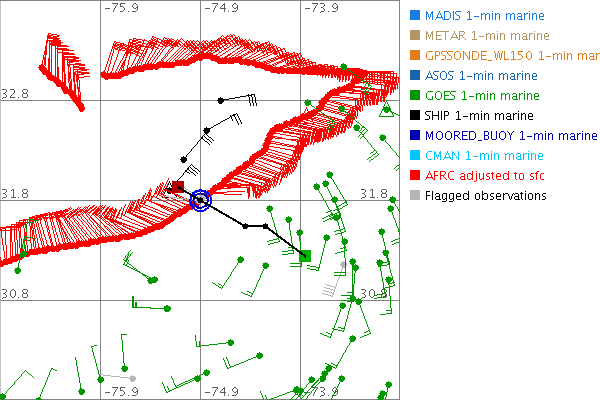The image size is (600, 400).
Task: Select Flagged observations legend label
Action: 485,195
